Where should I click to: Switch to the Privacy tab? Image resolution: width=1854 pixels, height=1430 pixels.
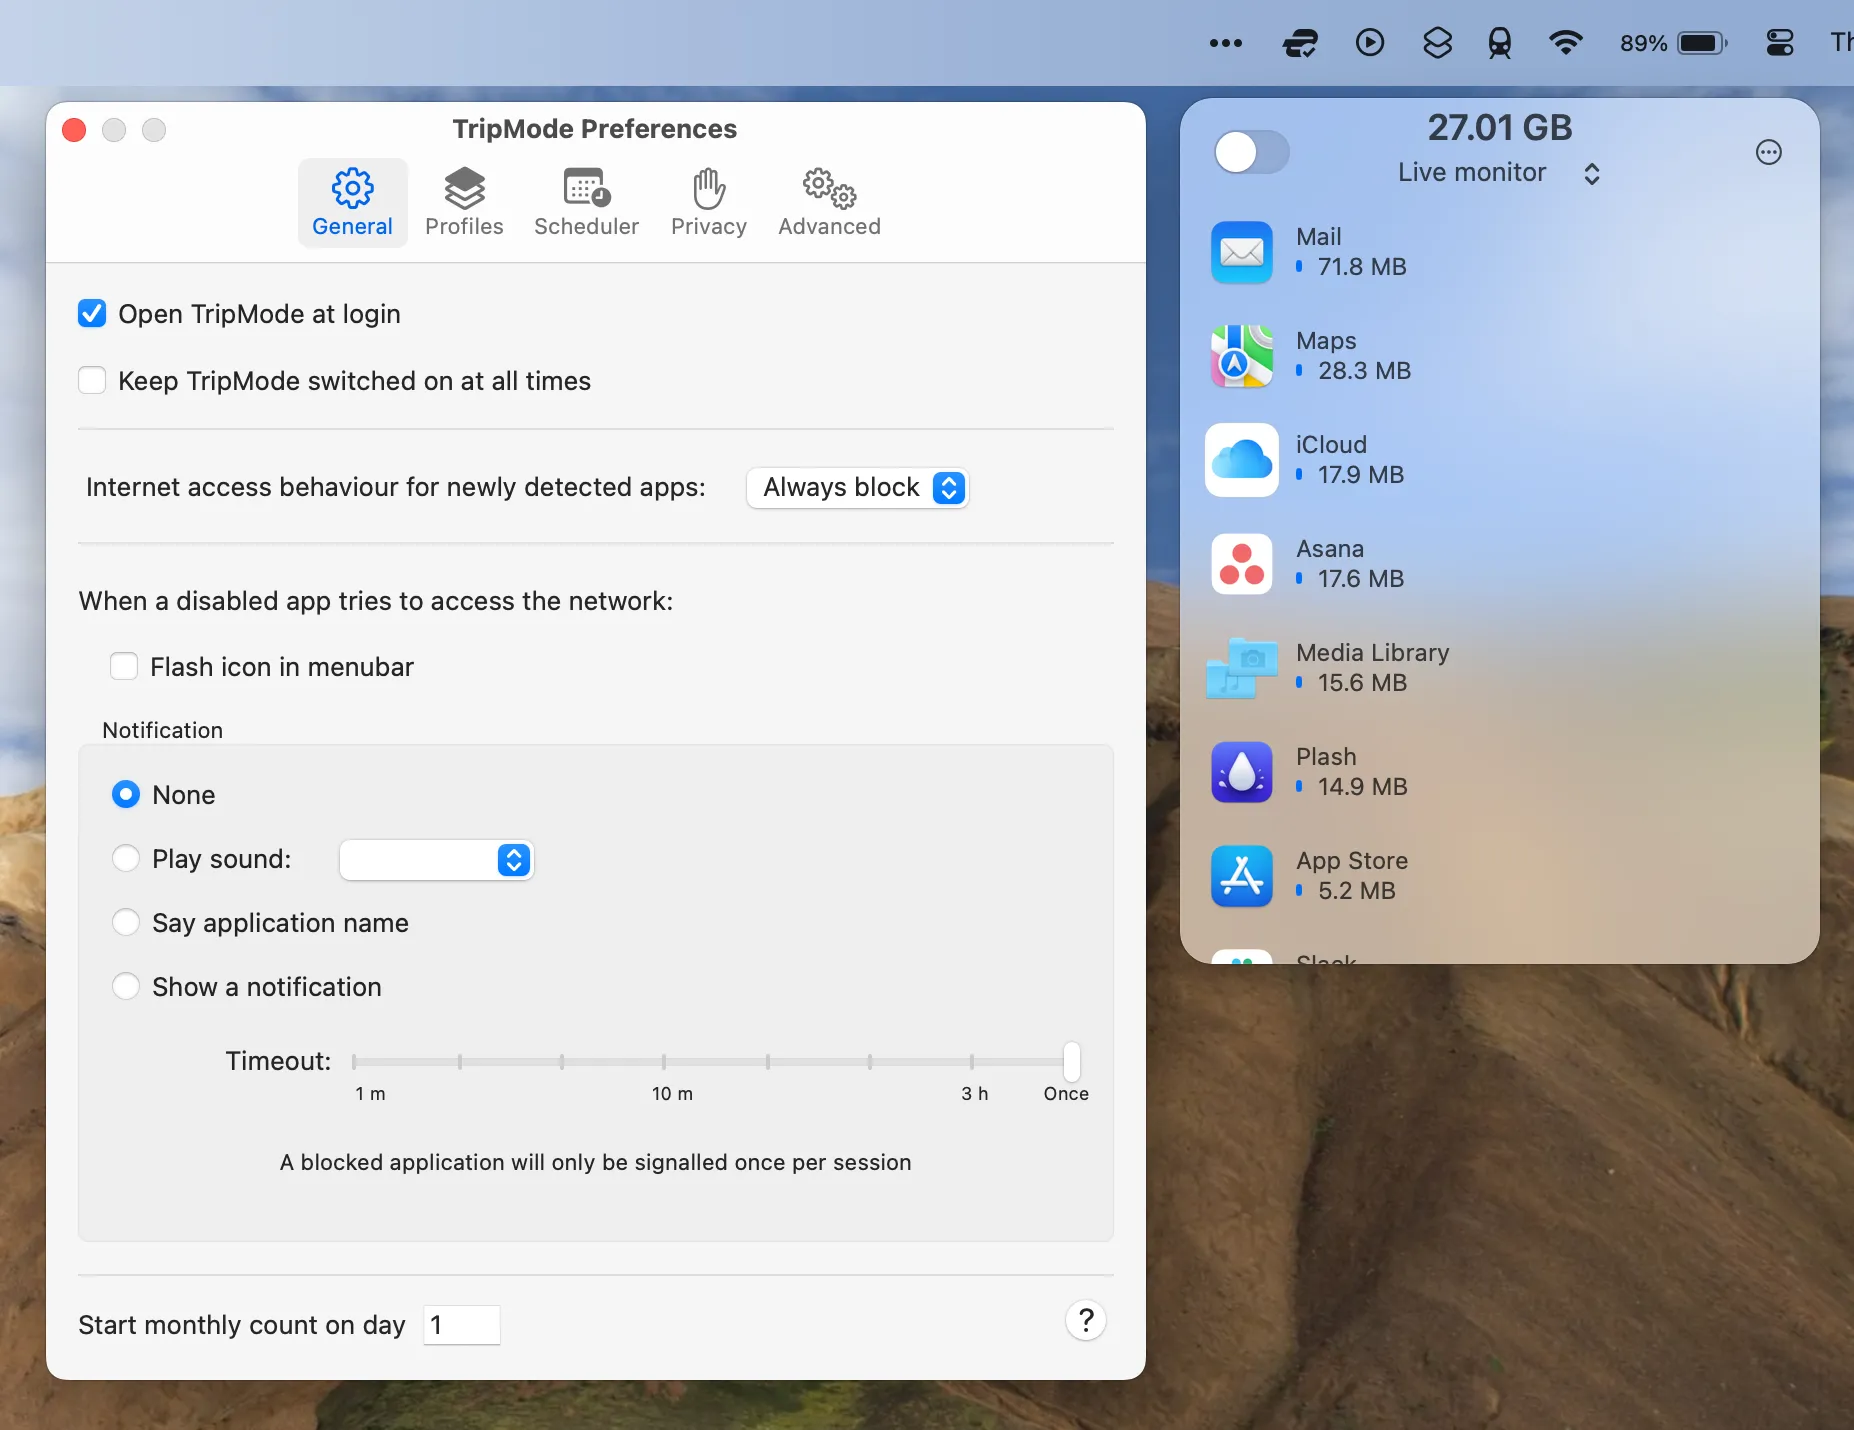(708, 202)
